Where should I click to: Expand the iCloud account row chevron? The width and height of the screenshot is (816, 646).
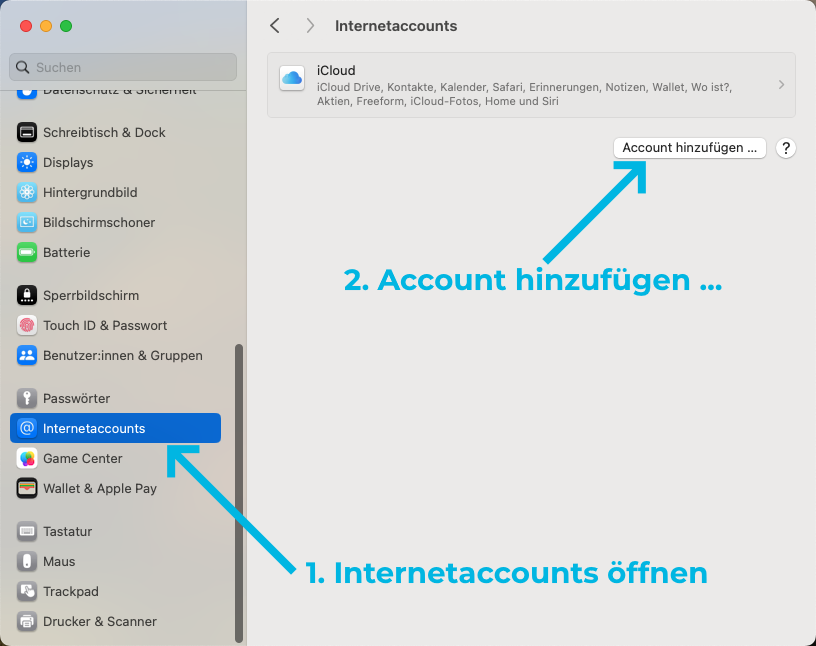coord(781,85)
